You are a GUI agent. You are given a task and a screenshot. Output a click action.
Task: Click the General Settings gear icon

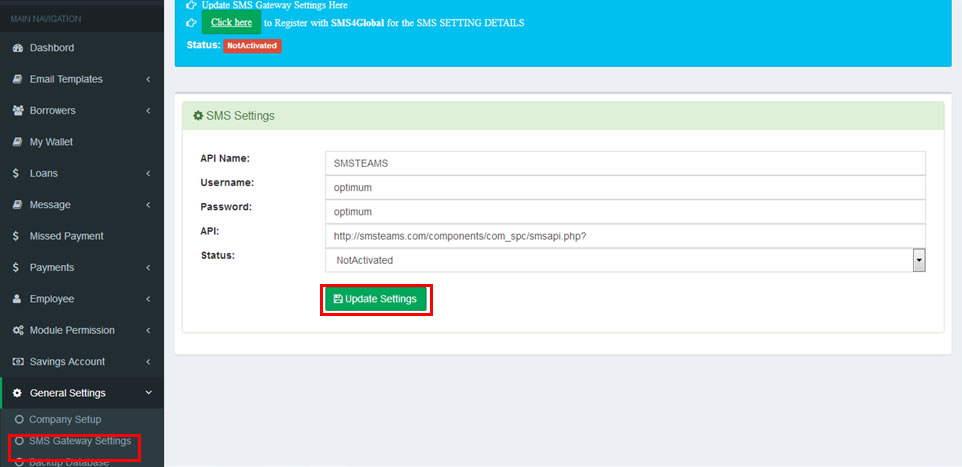pyautogui.click(x=17, y=394)
